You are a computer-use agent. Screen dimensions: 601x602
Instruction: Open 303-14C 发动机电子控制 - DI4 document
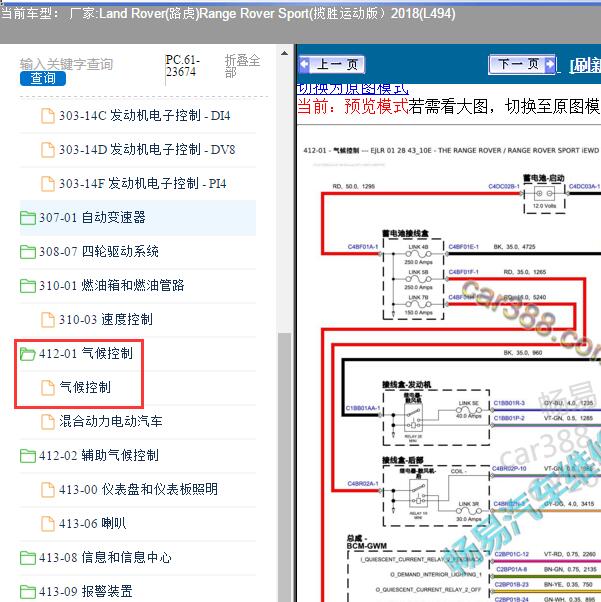pyautogui.click(x=145, y=116)
